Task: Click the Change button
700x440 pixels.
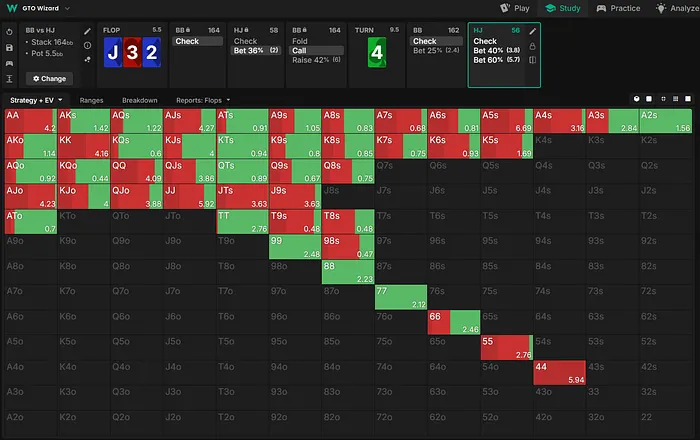Action: click(x=49, y=78)
